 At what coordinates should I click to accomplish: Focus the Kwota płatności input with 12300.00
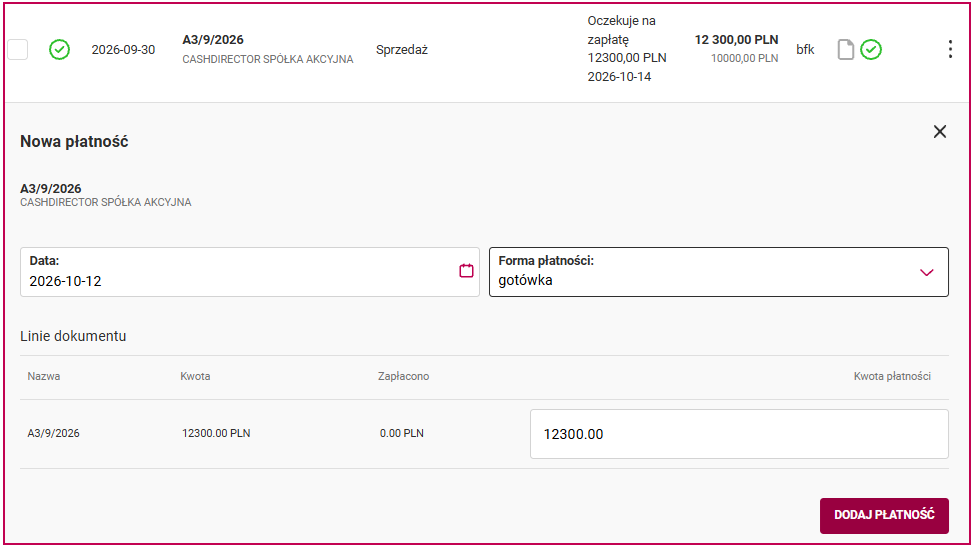[739, 434]
